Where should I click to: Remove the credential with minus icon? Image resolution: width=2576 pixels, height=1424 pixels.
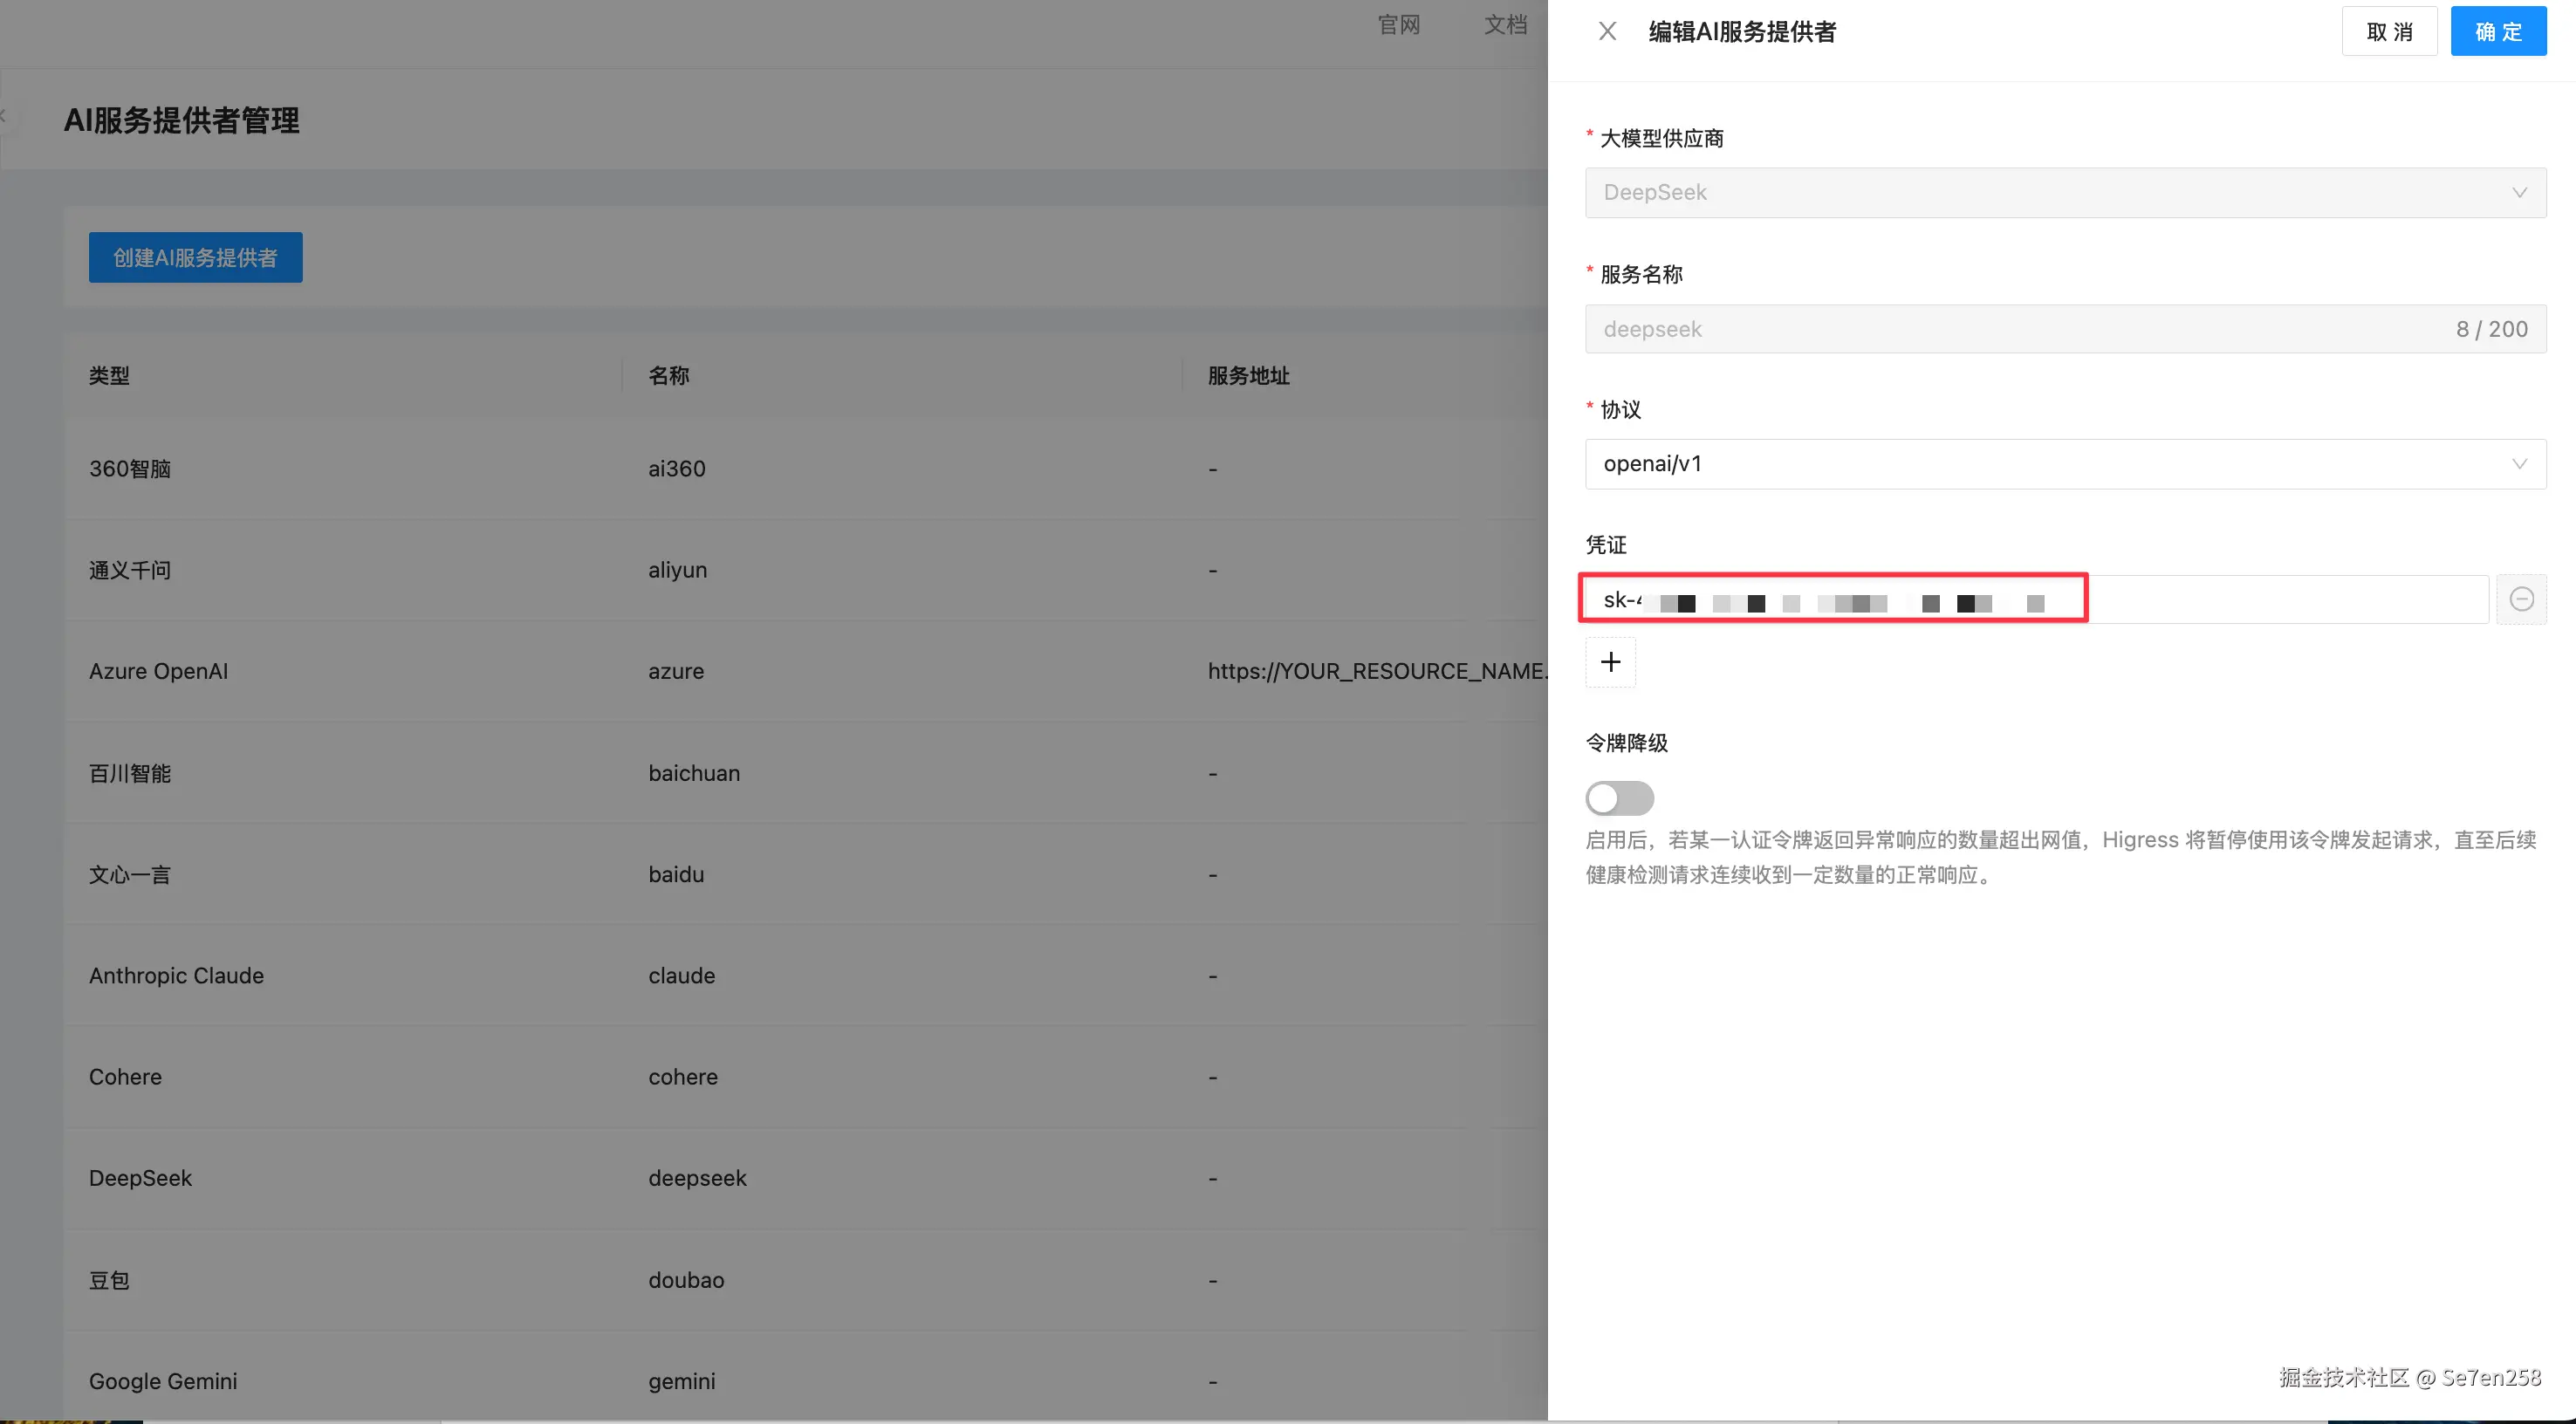2521,599
